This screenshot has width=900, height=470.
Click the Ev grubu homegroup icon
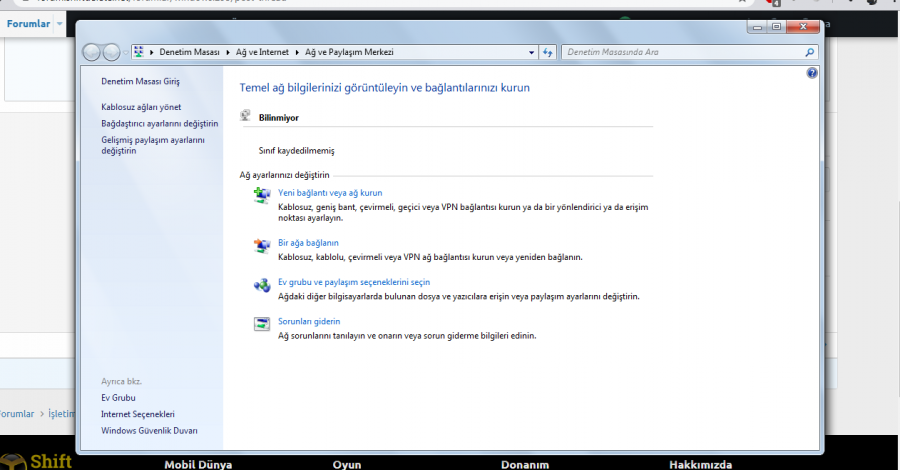[262, 285]
